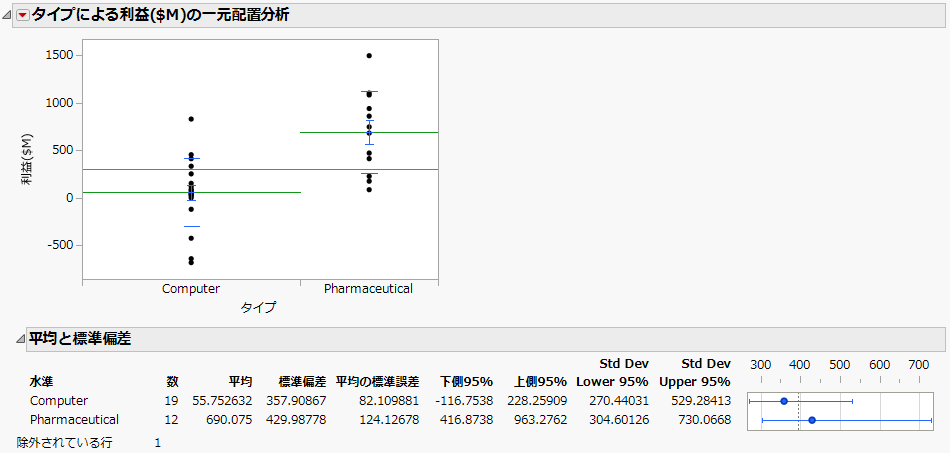Click the Computer mean dot in Std Dev chart
This screenshot has width=950, height=453.
point(784,401)
